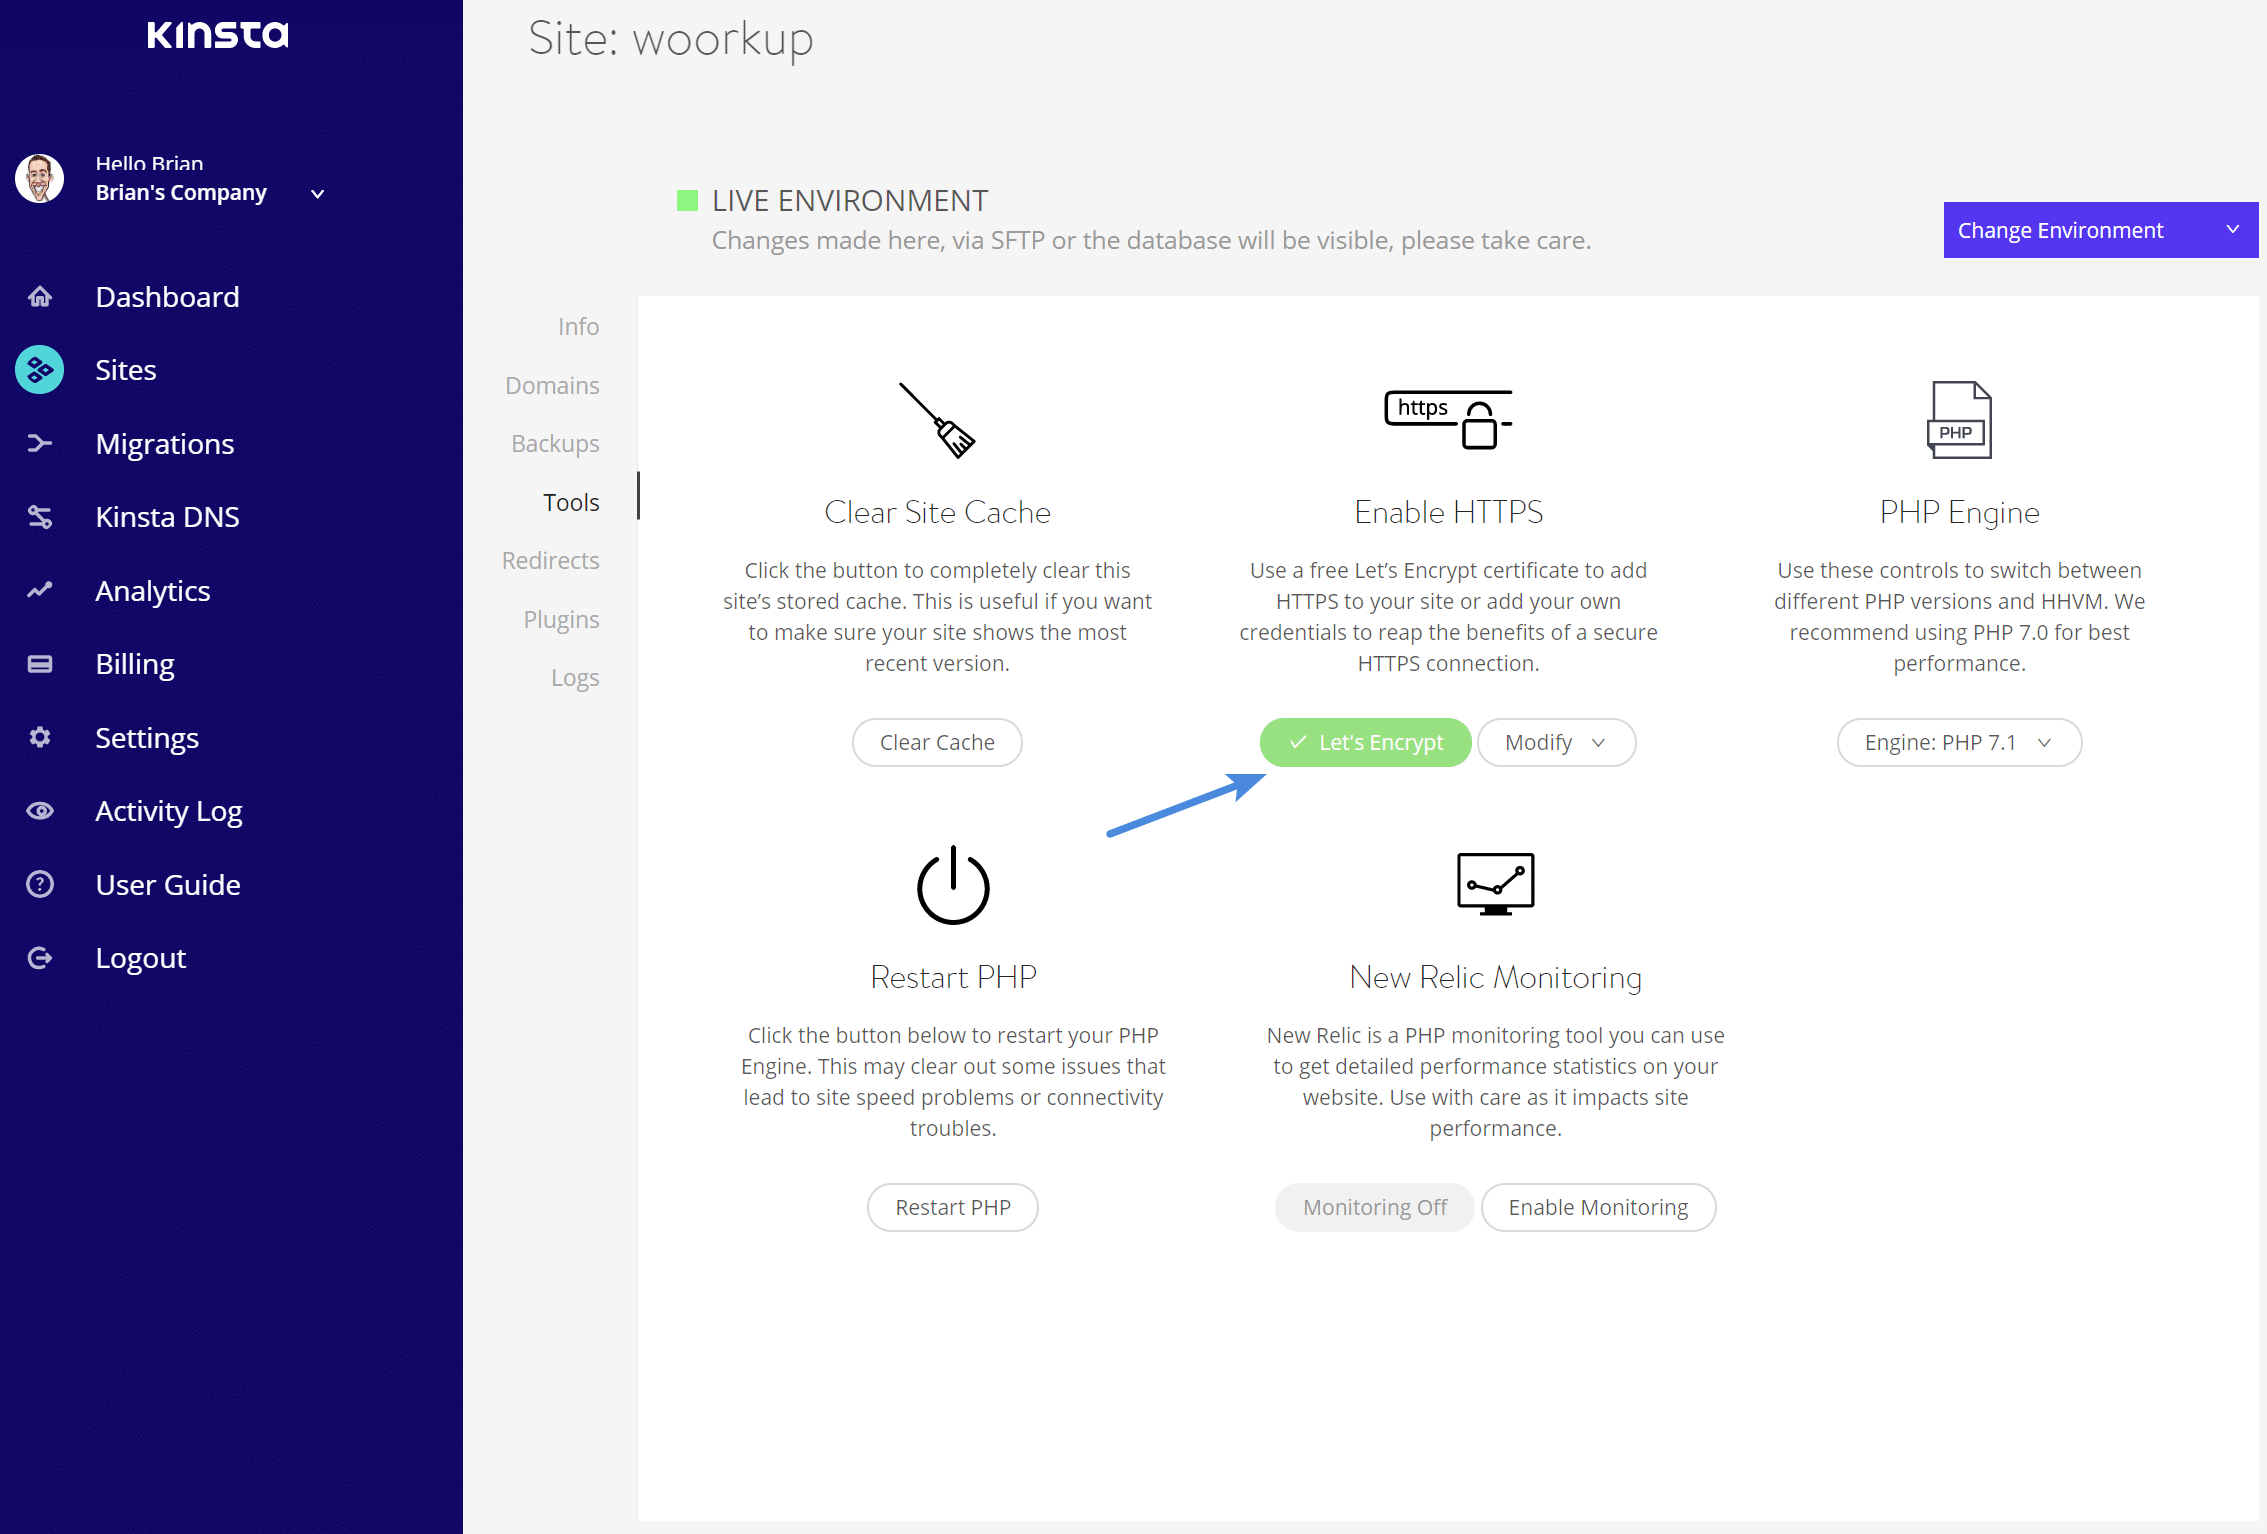Viewport: 2267px width, 1534px height.
Task: Select Logout in the sidebar
Action: coord(141,958)
